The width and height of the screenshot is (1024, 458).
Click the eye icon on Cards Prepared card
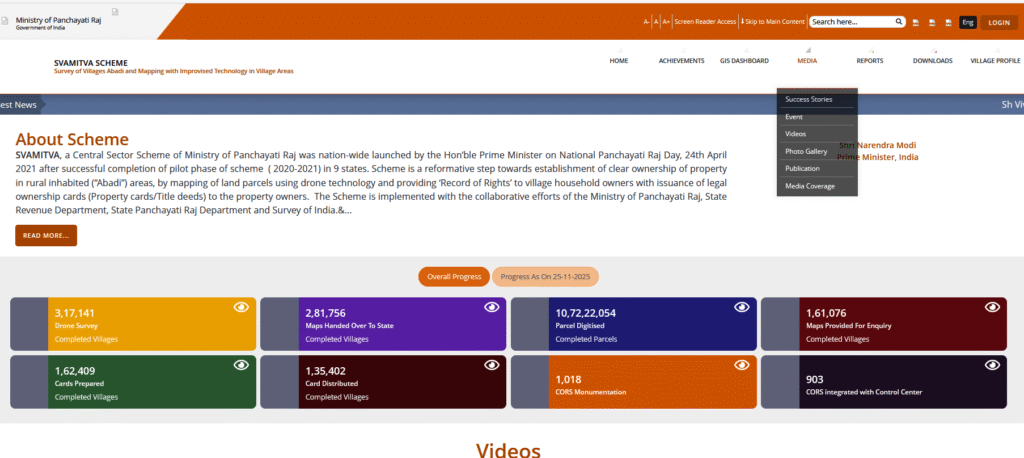[x=242, y=365]
